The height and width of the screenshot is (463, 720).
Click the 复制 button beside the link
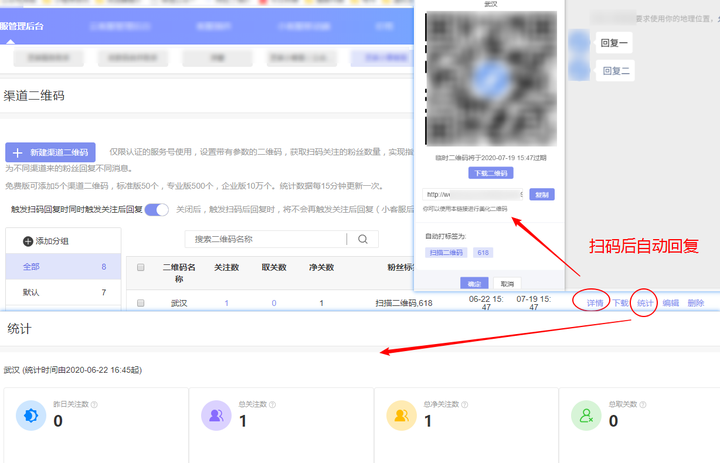[542, 195]
